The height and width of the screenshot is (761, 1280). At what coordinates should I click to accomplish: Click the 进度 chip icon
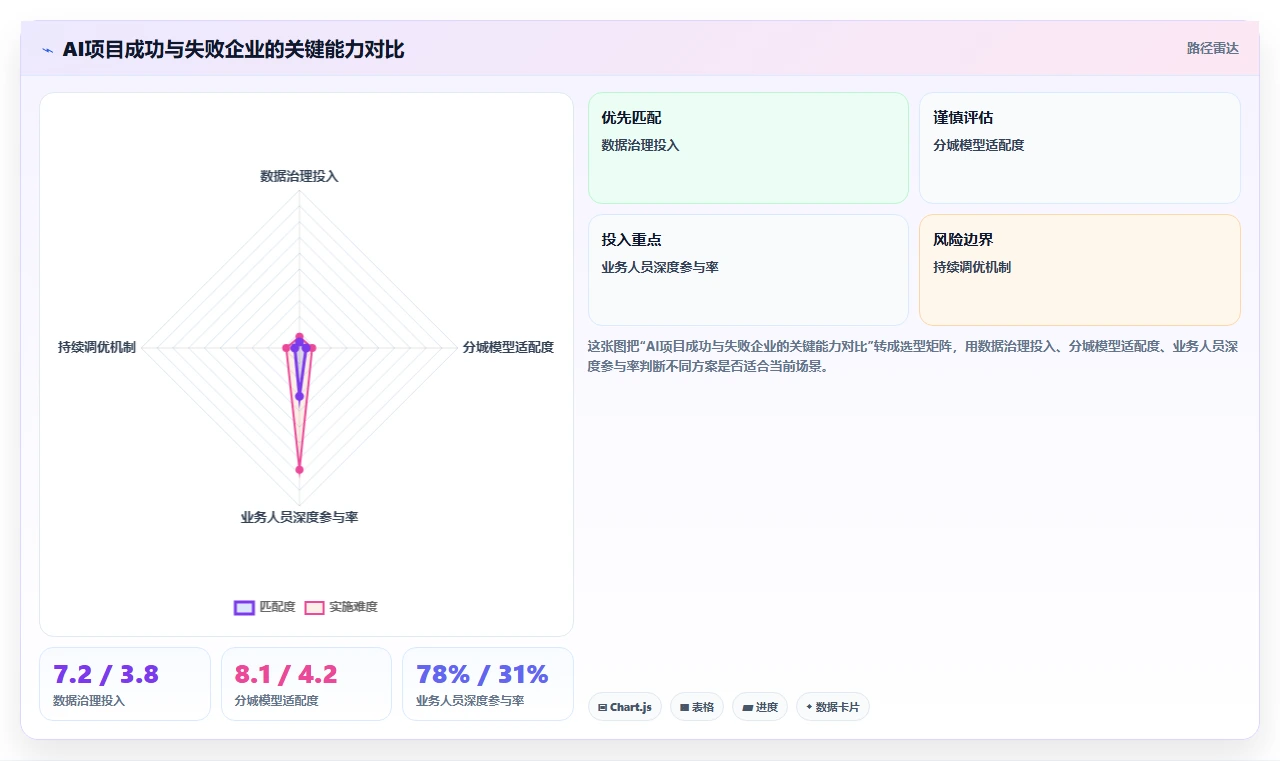(x=747, y=707)
